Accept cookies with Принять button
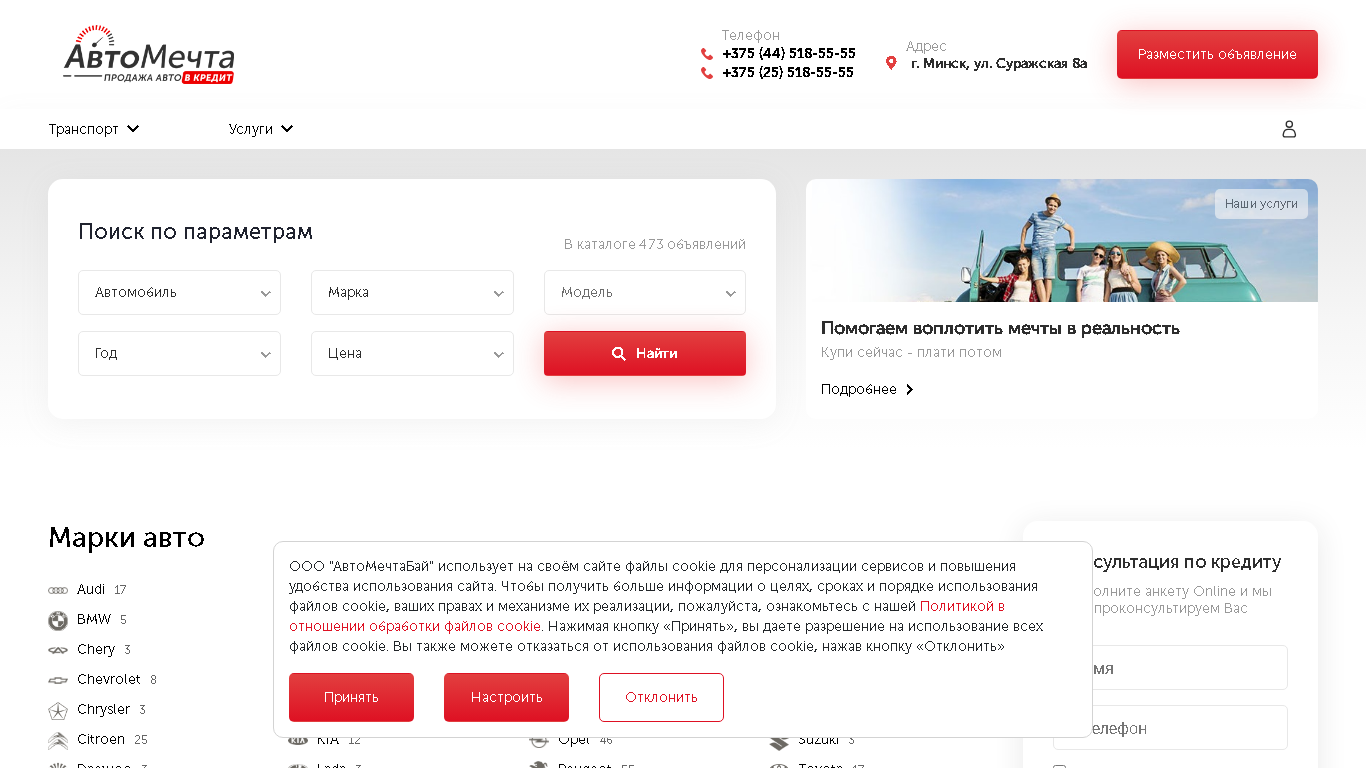The width and height of the screenshot is (1366, 768). 351,697
